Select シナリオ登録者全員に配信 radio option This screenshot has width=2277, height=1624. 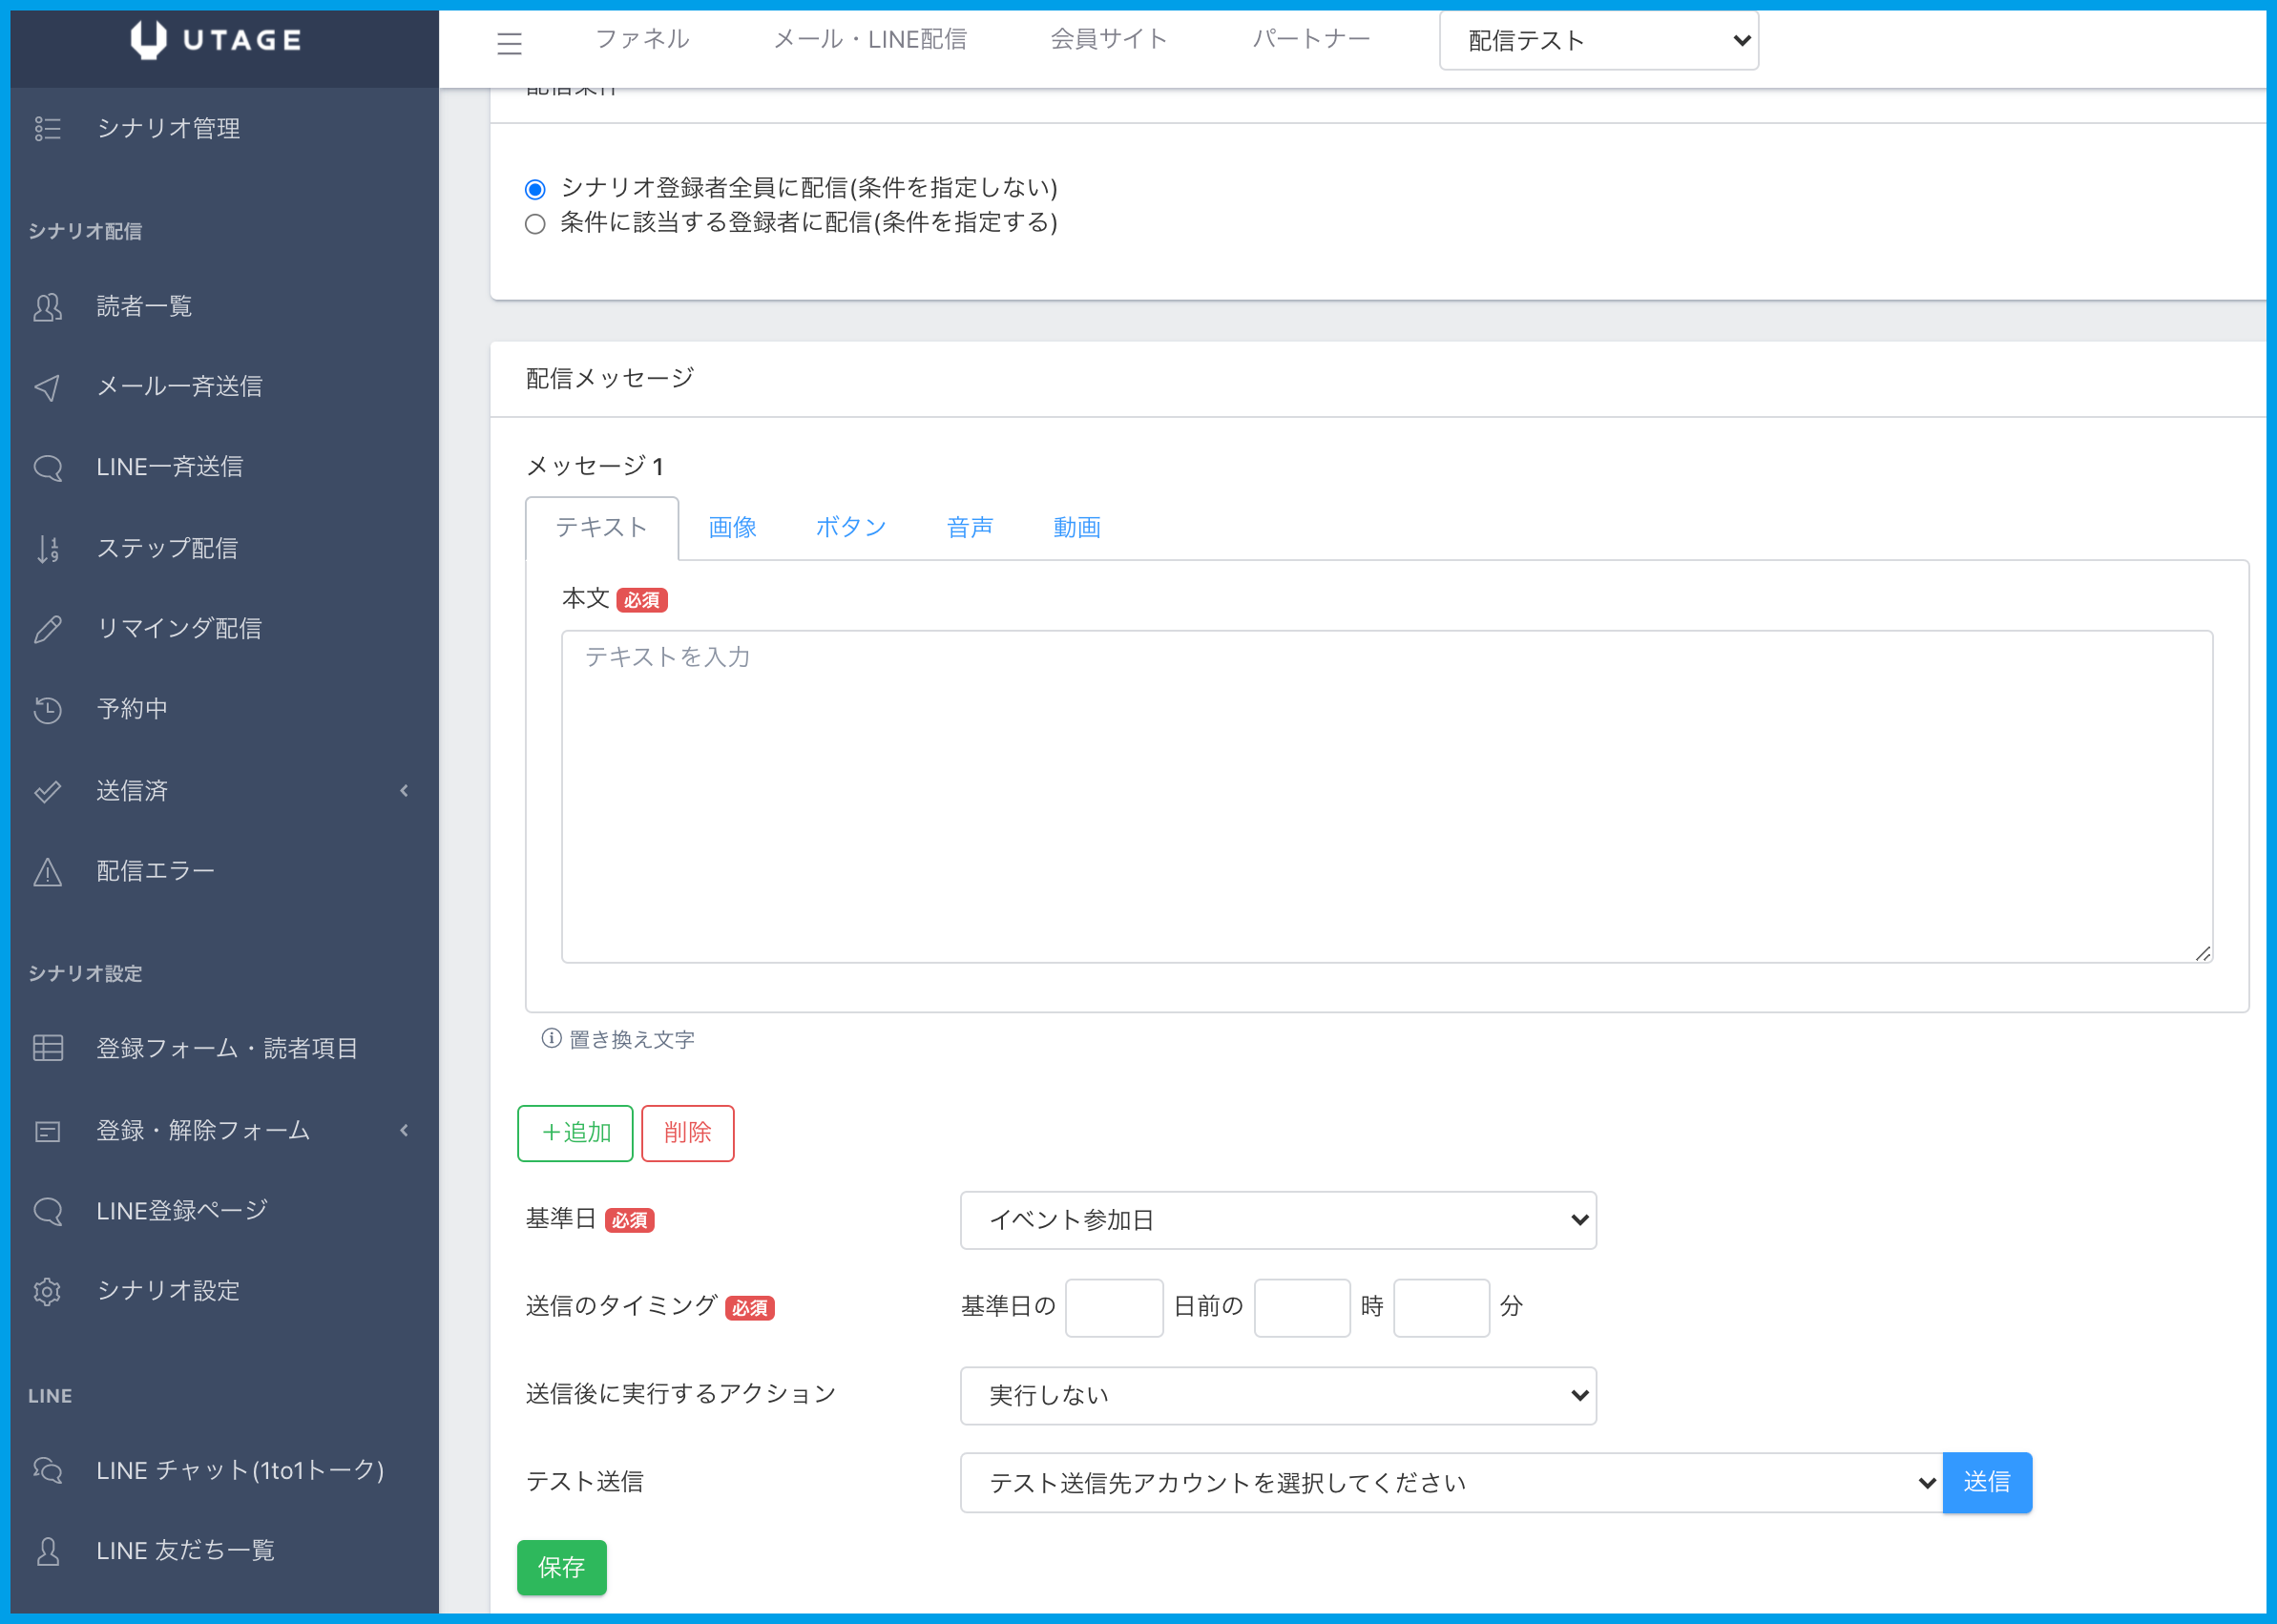click(x=535, y=189)
